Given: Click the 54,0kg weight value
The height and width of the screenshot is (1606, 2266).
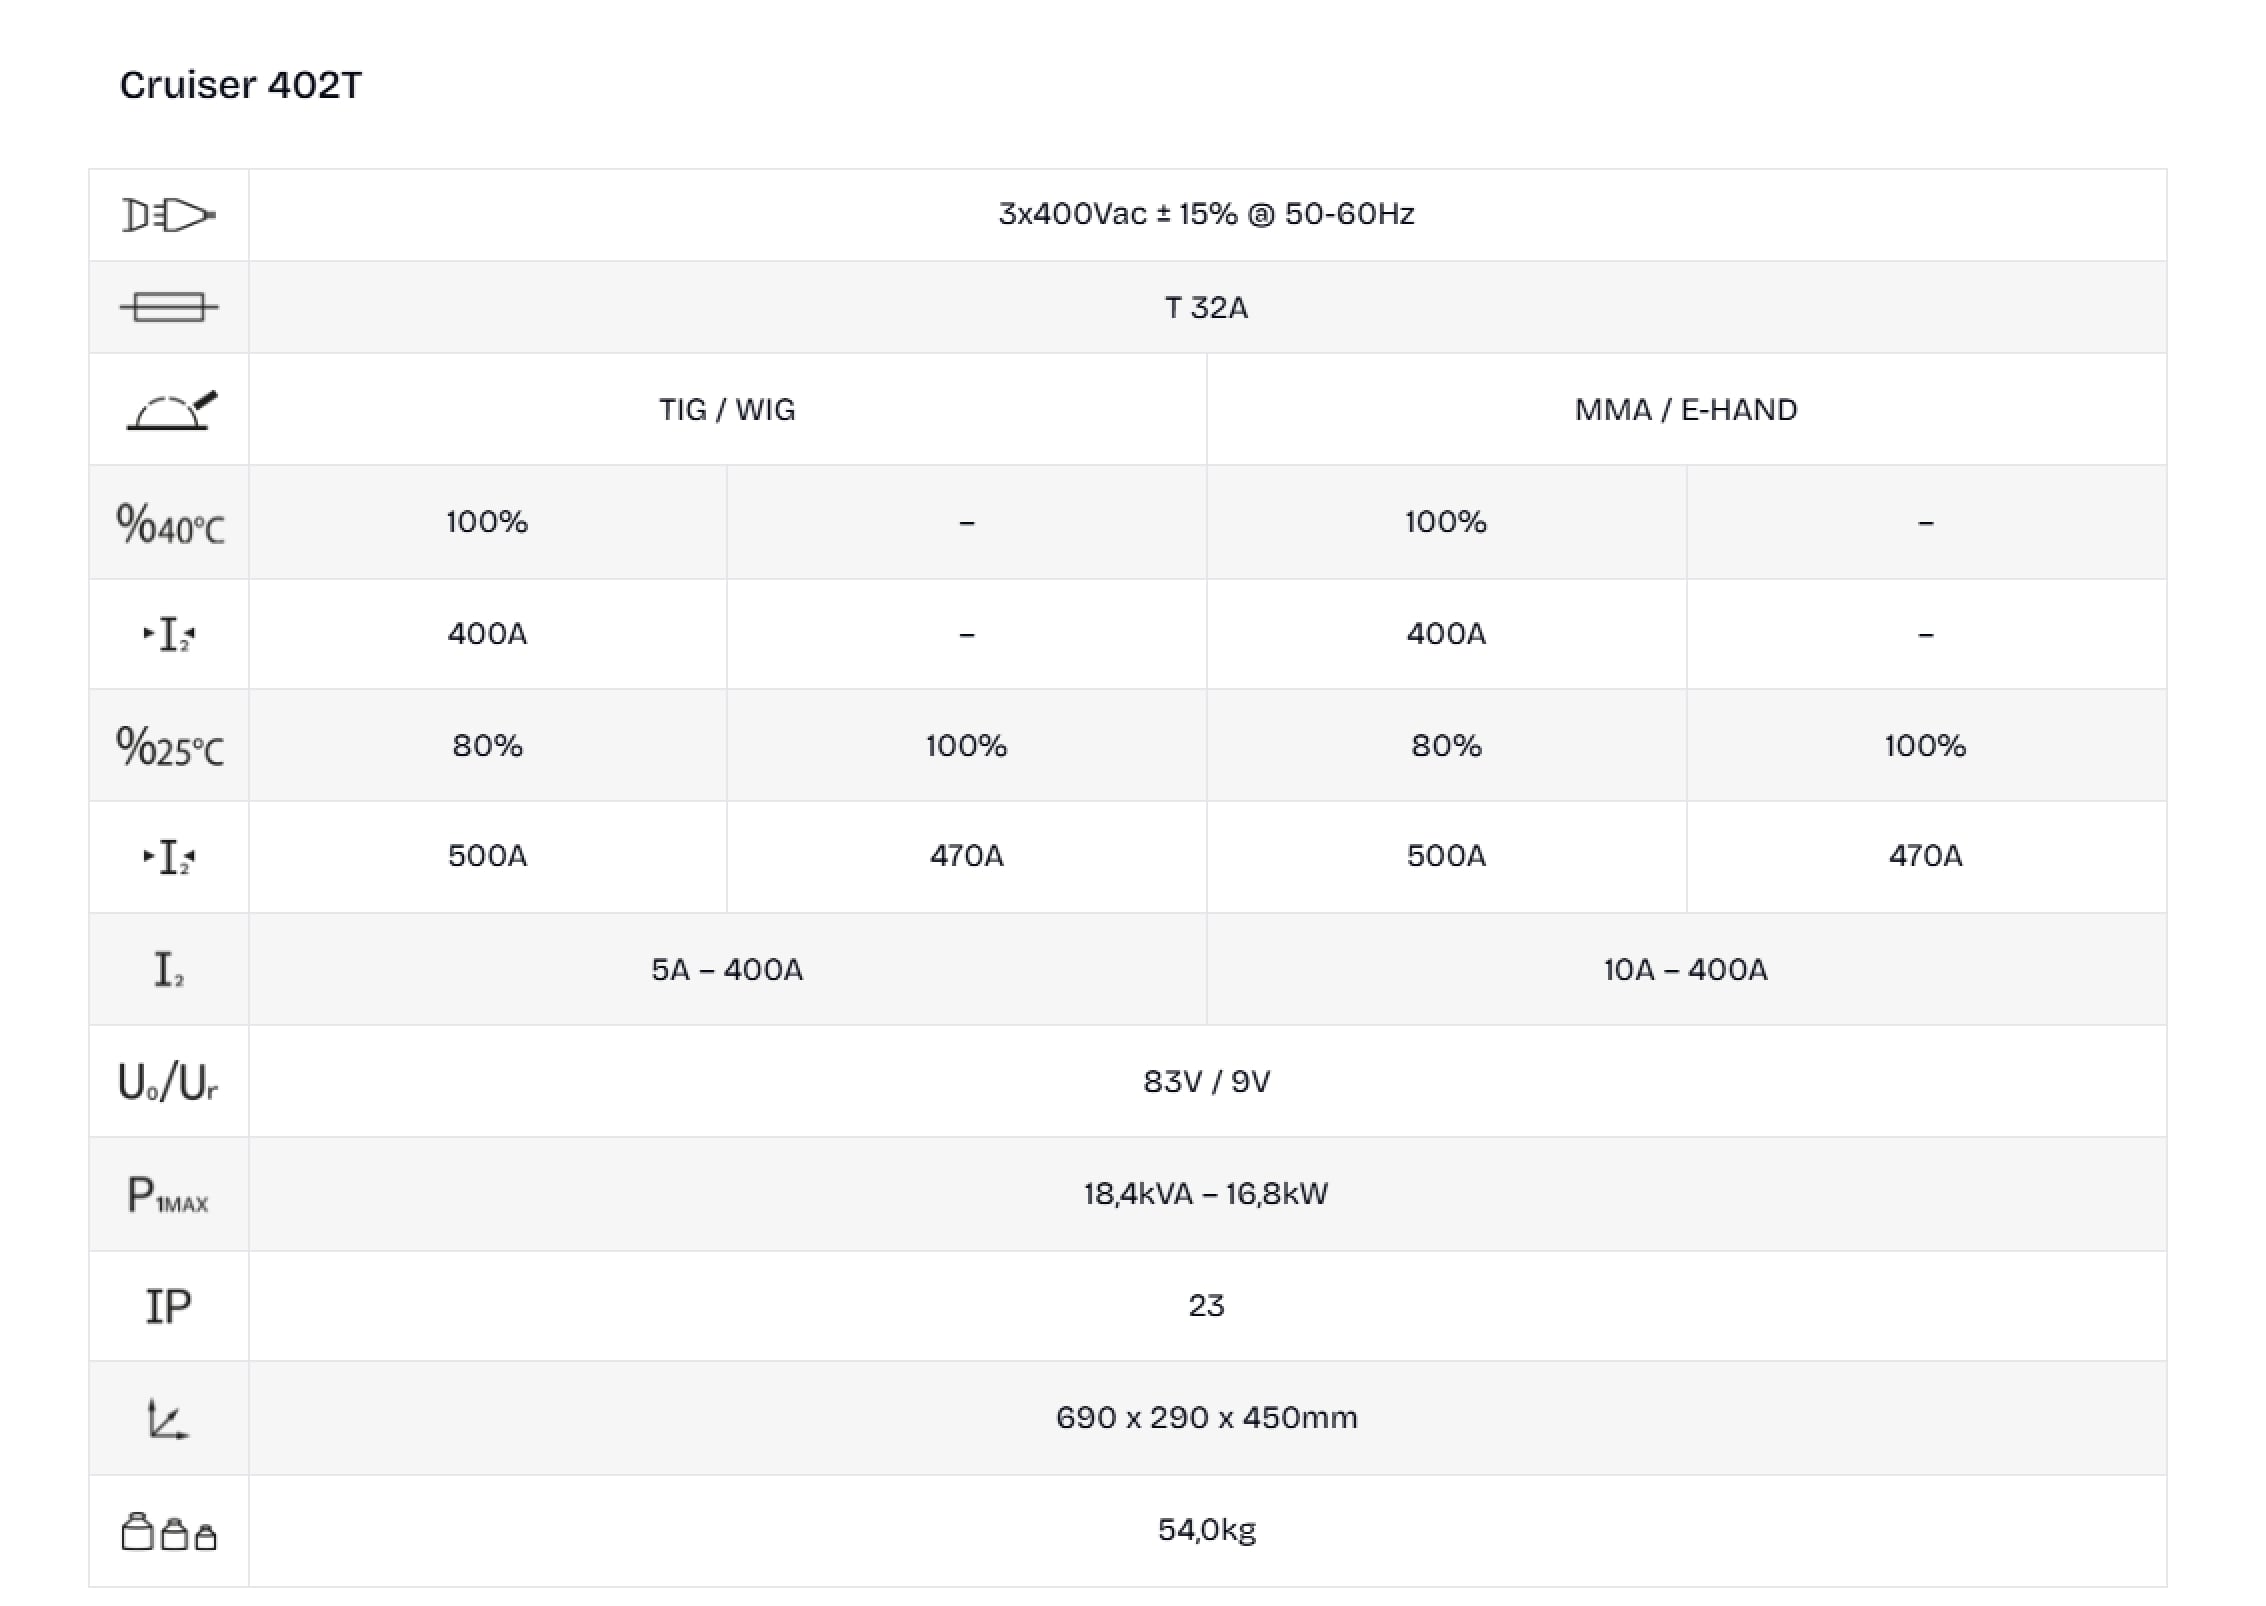Looking at the screenshot, I should 1206,1530.
